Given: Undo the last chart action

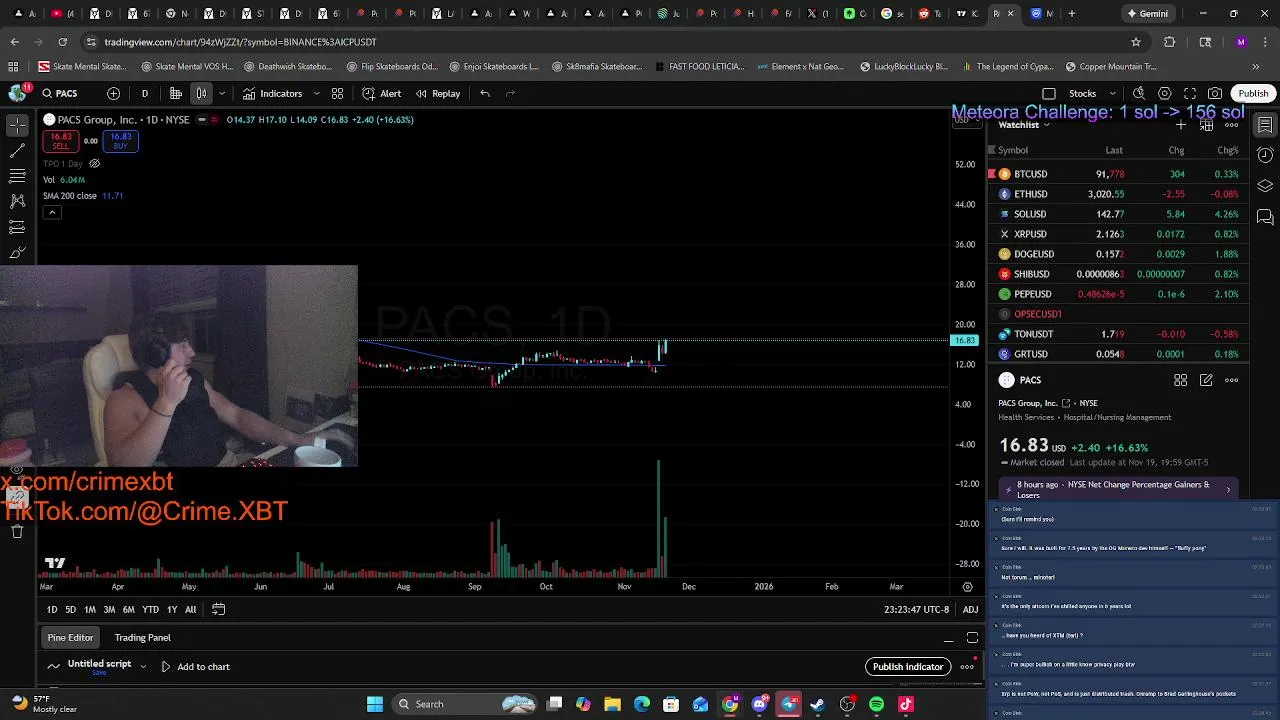Looking at the screenshot, I should [485, 93].
